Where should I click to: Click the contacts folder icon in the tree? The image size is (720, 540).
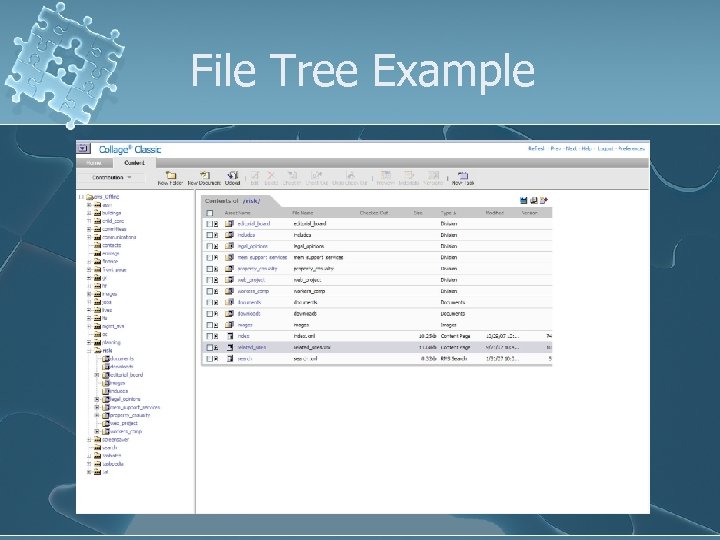click(x=97, y=245)
